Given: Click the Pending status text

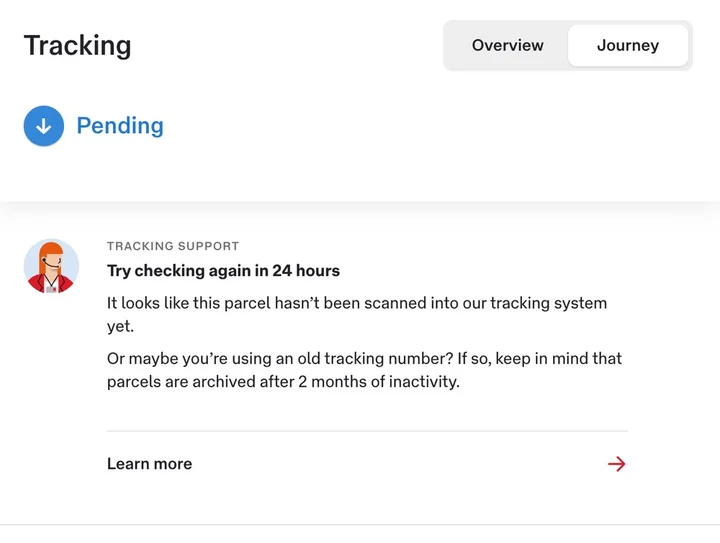Looking at the screenshot, I should pos(120,126).
